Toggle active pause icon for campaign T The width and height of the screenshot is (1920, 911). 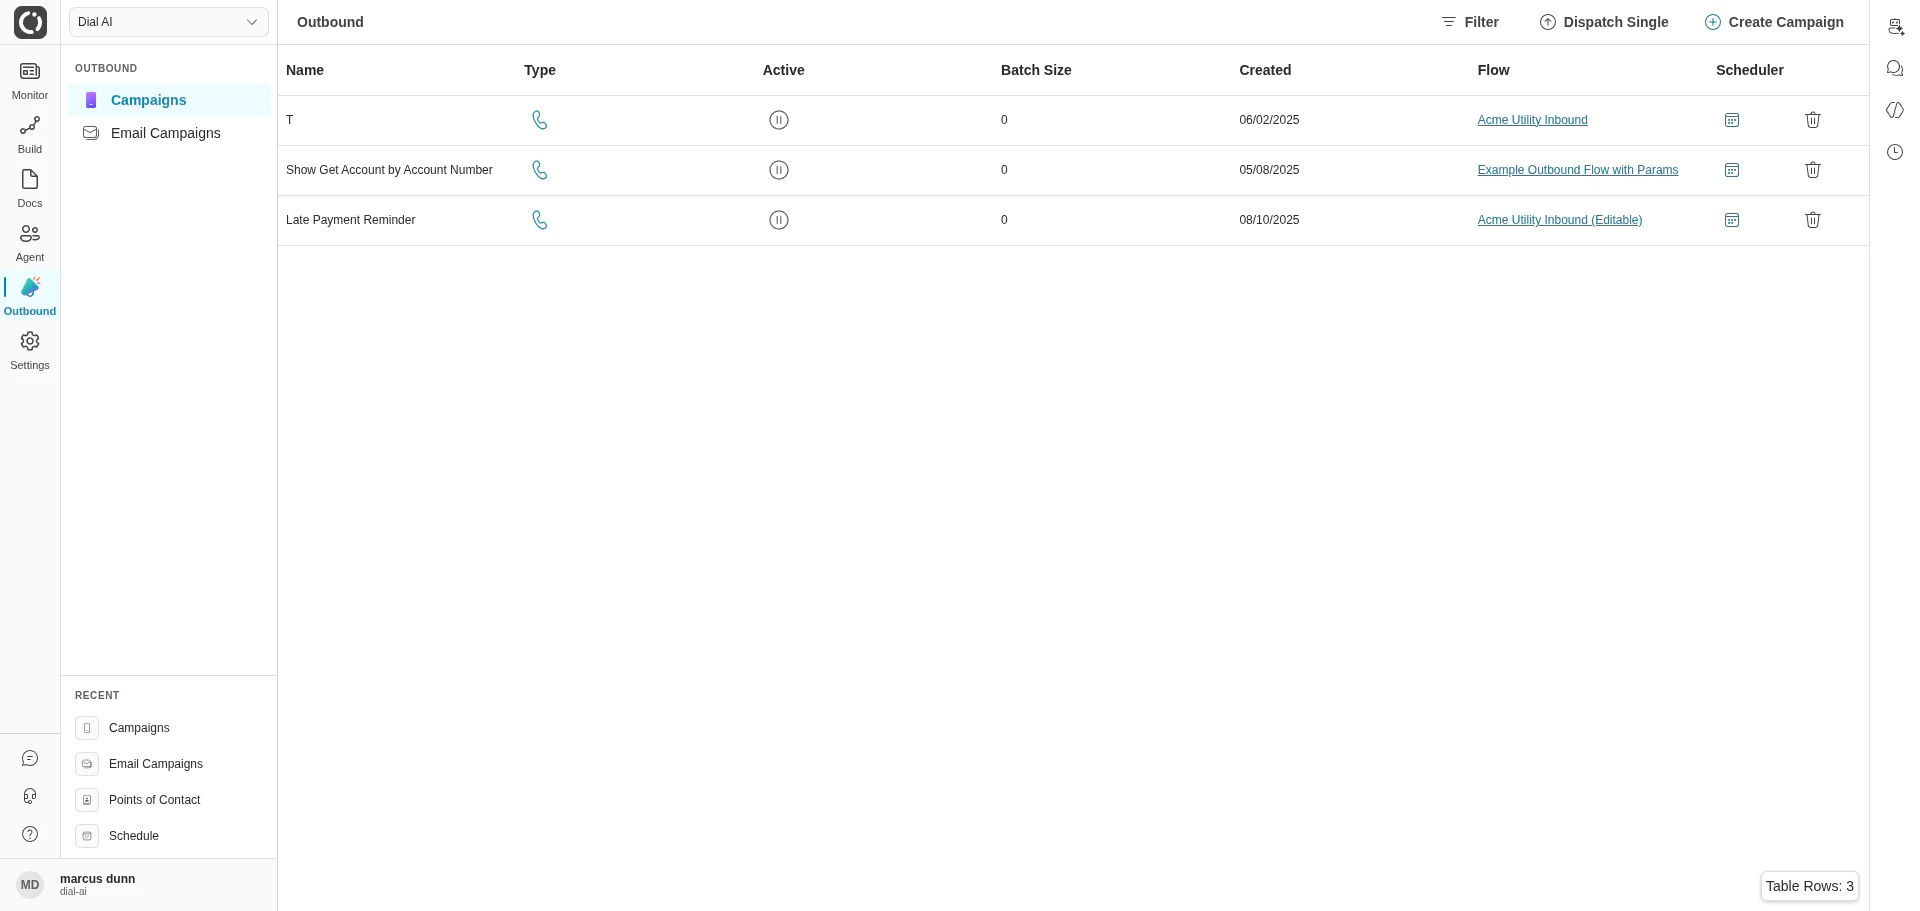(779, 120)
